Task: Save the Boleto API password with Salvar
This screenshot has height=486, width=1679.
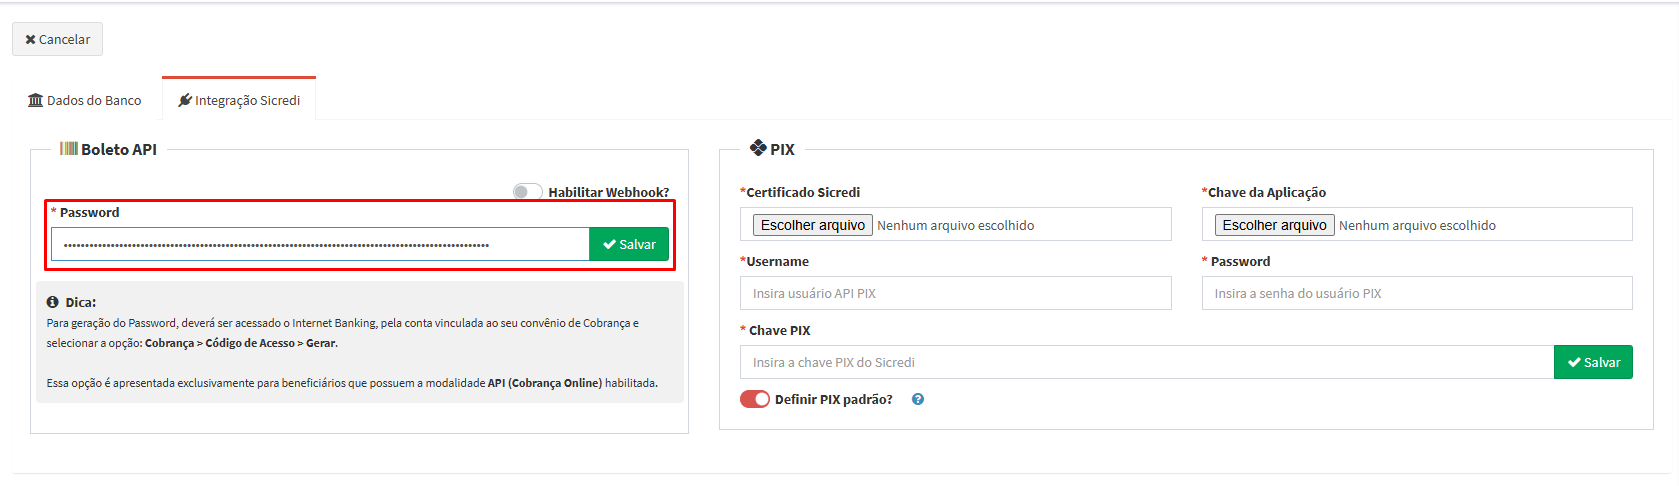Action: coord(629,244)
